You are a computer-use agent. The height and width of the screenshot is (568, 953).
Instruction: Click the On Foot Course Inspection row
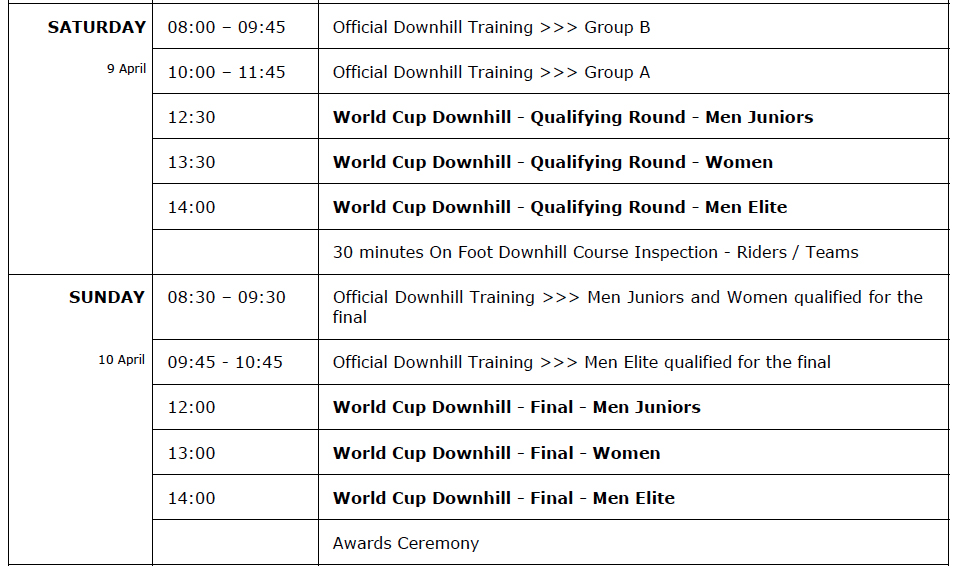(x=595, y=253)
